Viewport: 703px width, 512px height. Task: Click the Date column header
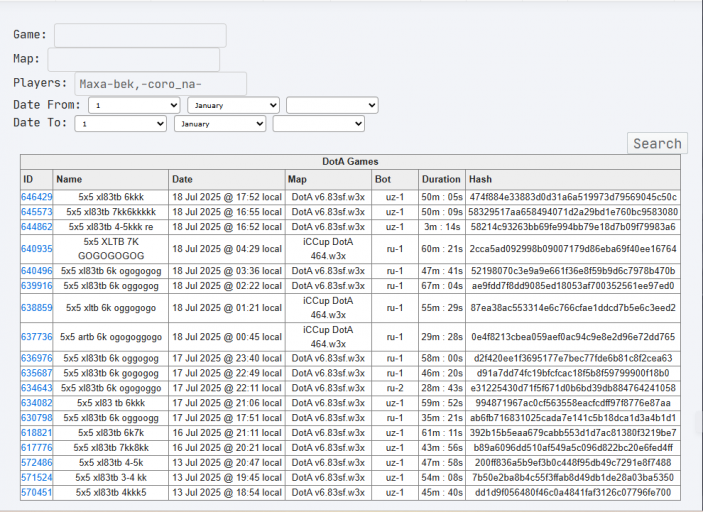click(x=227, y=179)
